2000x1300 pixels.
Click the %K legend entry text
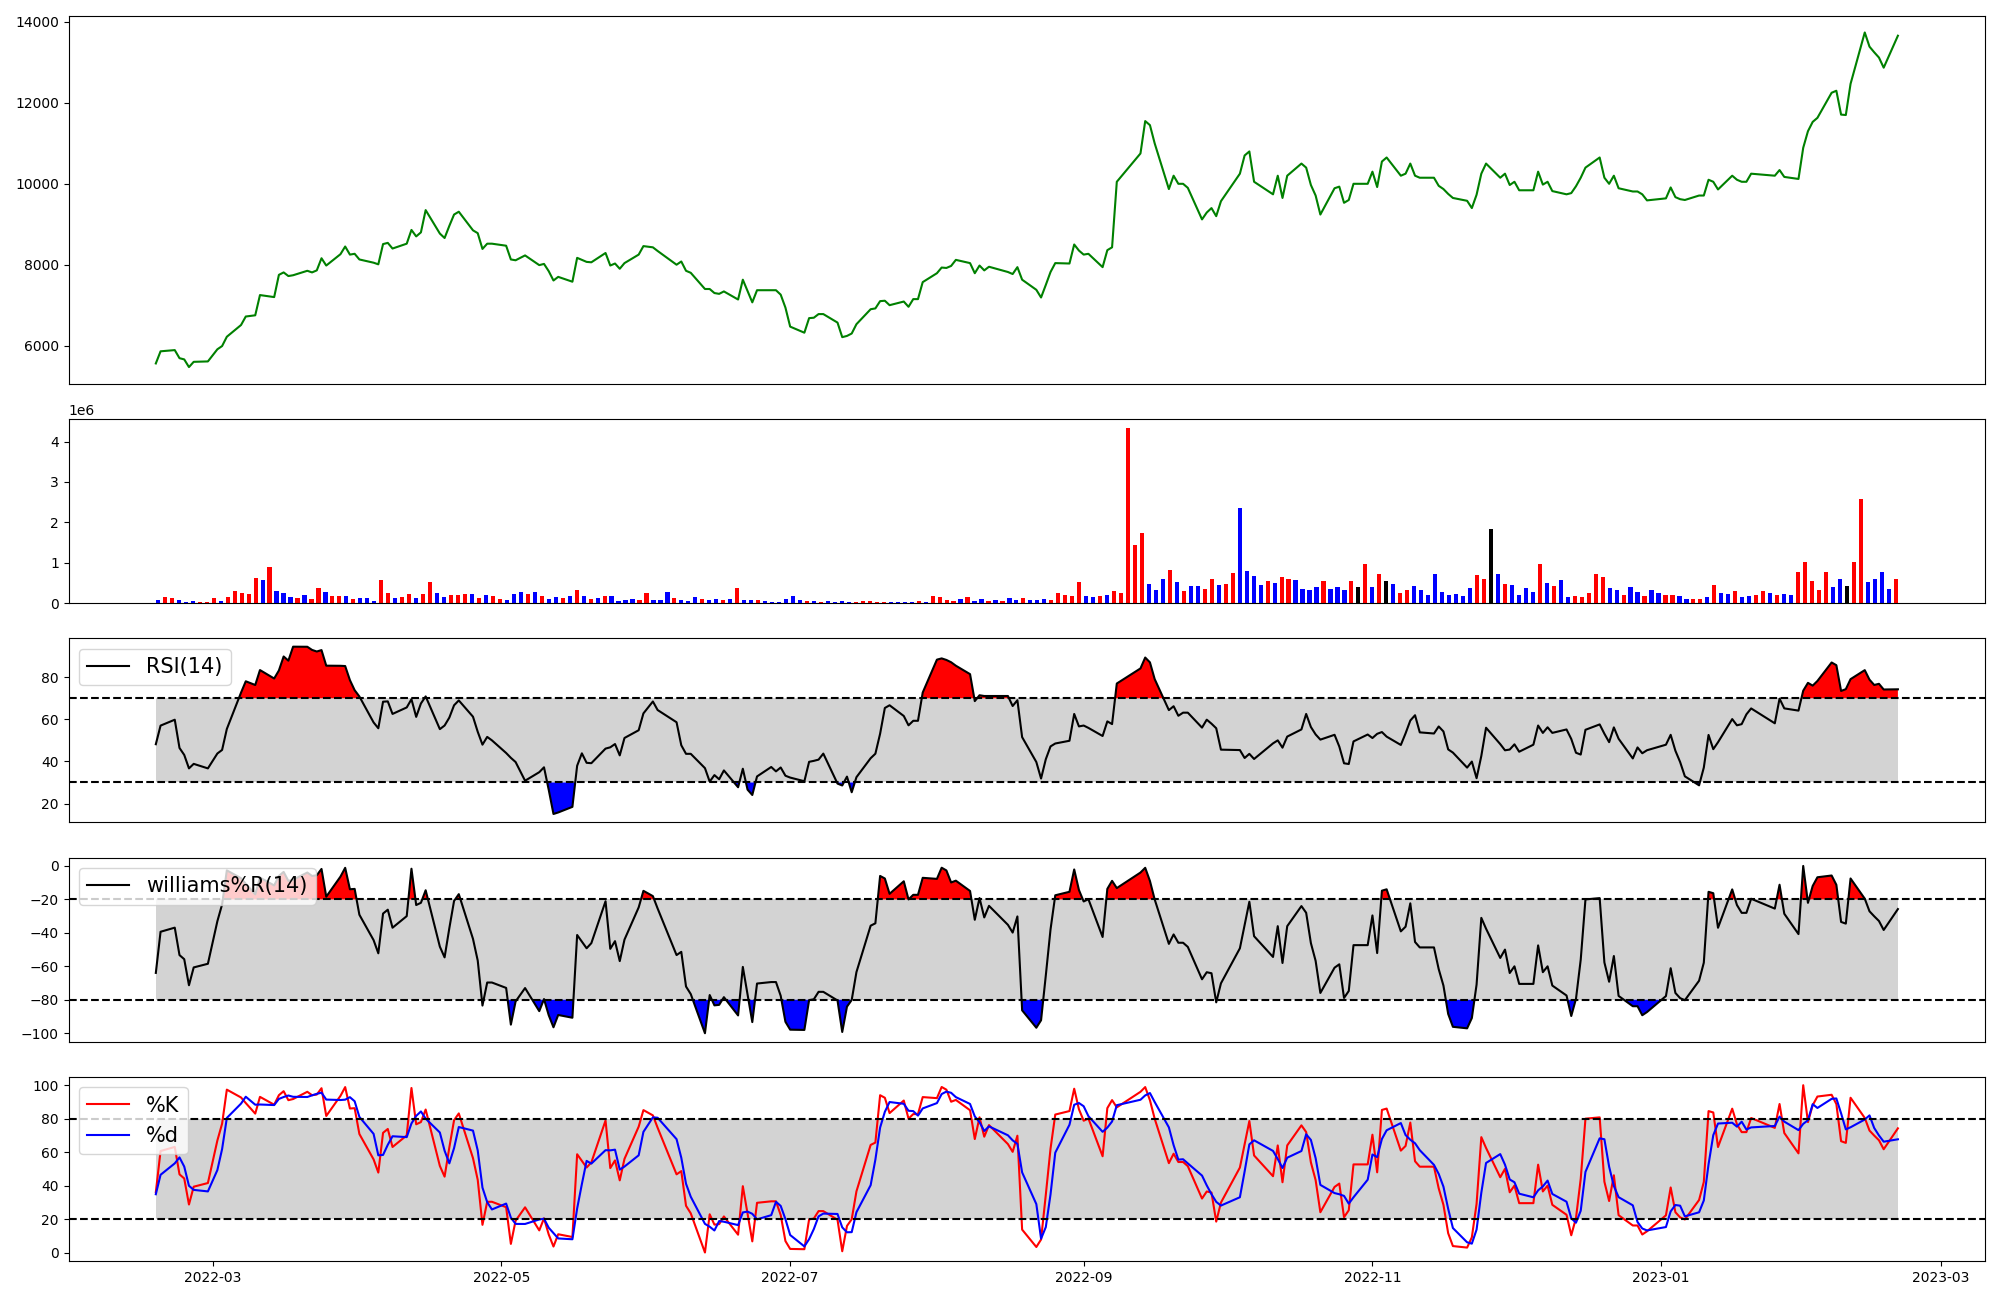(162, 1105)
